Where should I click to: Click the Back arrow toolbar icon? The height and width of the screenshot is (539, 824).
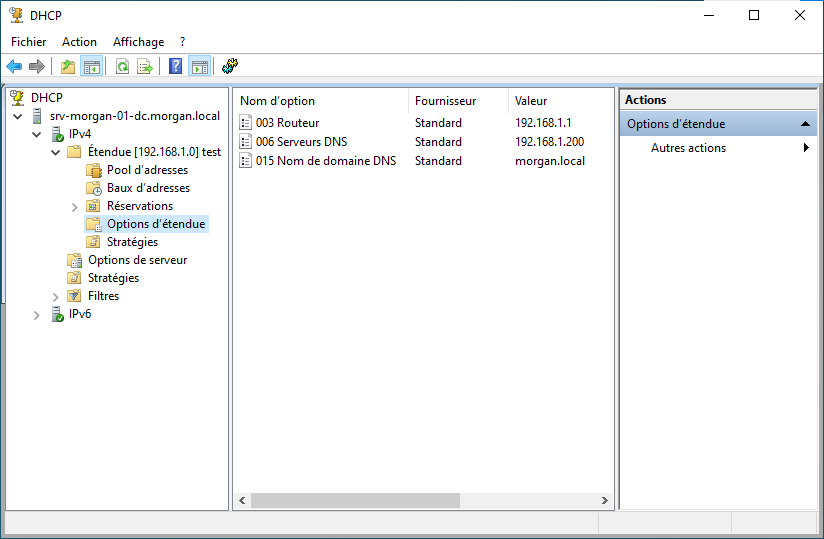14,67
